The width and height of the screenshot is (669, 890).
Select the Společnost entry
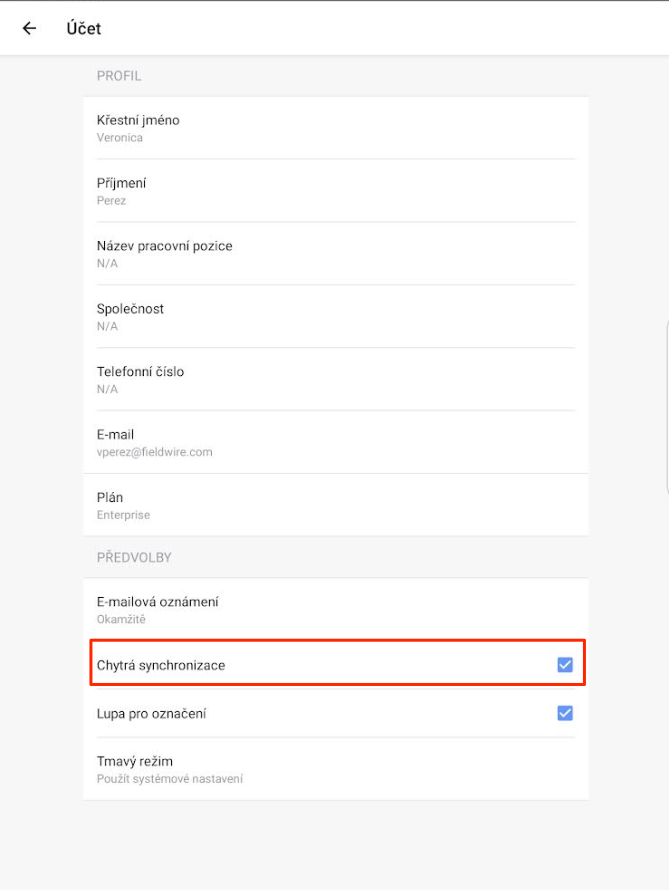click(335, 317)
